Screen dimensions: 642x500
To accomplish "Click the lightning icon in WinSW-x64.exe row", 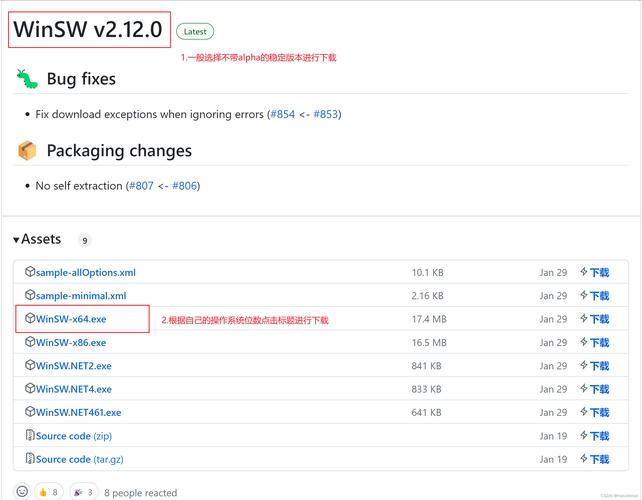I will coord(584,319).
